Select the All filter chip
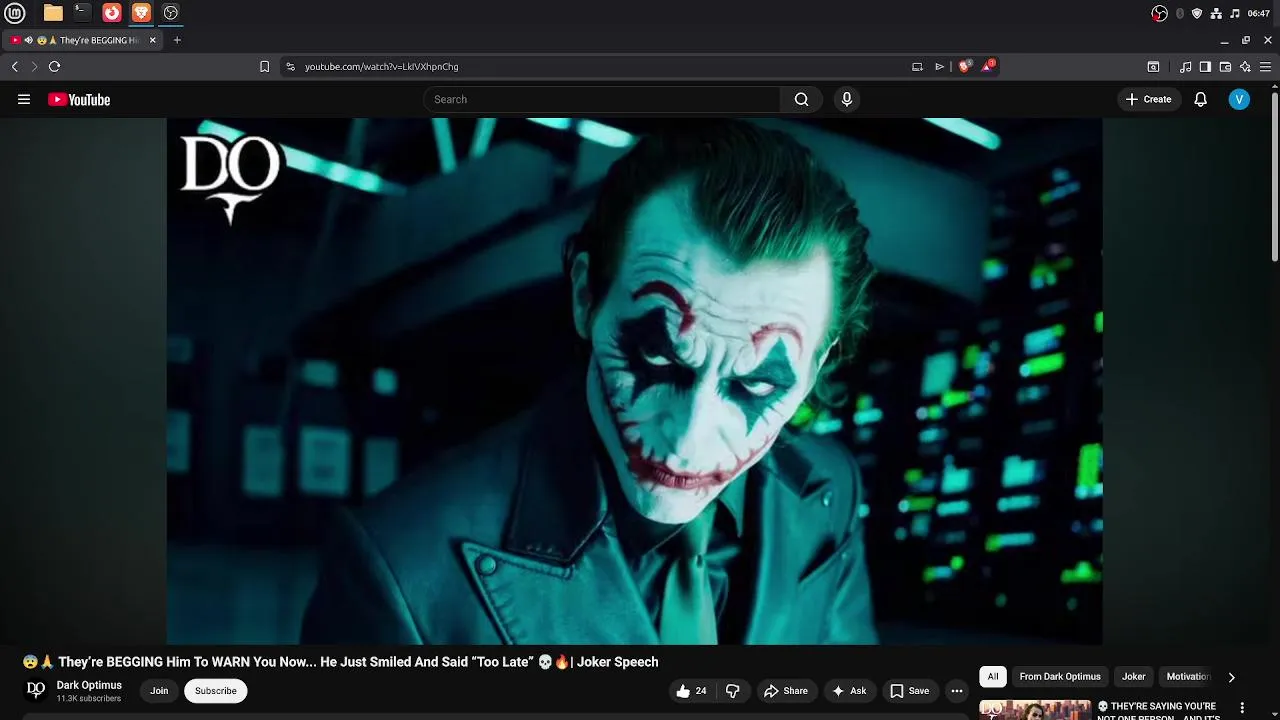 [993, 677]
